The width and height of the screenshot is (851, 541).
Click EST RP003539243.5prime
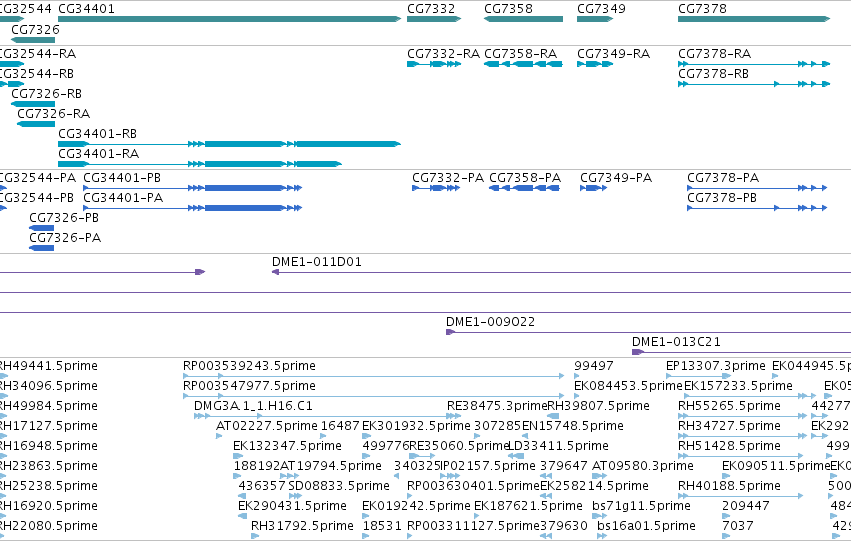click(x=249, y=366)
